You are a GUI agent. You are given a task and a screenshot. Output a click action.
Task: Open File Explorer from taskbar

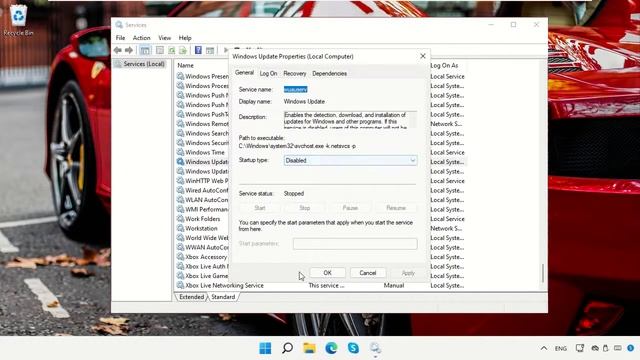(309, 348)
